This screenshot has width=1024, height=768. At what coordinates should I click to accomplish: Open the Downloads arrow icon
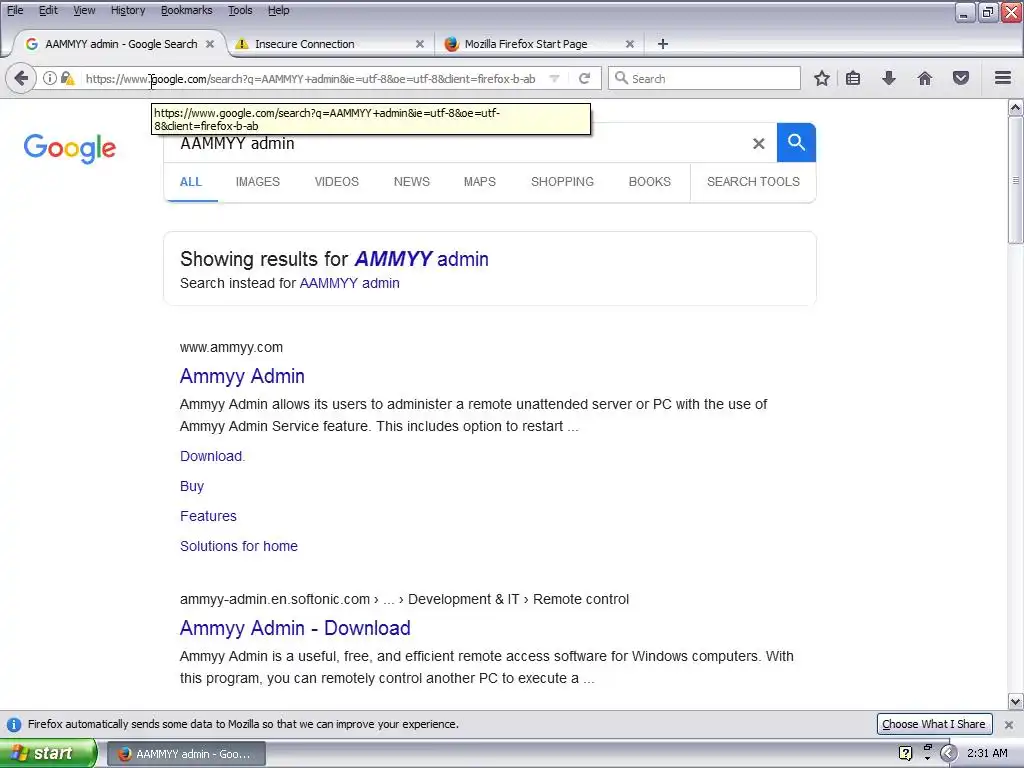[889, 78]
